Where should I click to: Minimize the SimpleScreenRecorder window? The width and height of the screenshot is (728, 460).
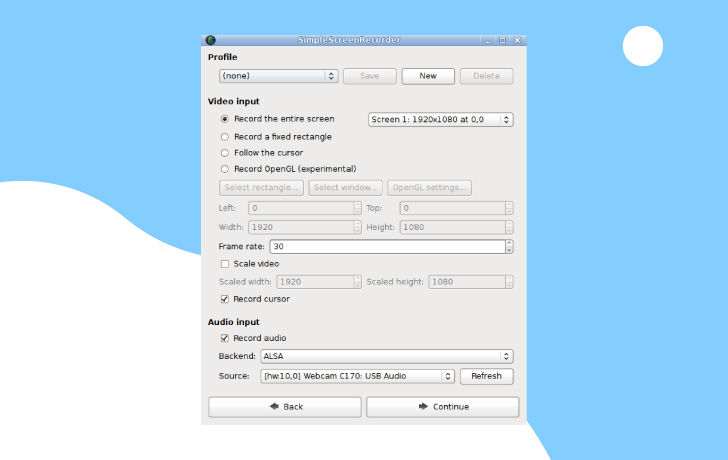click(488, 40)
